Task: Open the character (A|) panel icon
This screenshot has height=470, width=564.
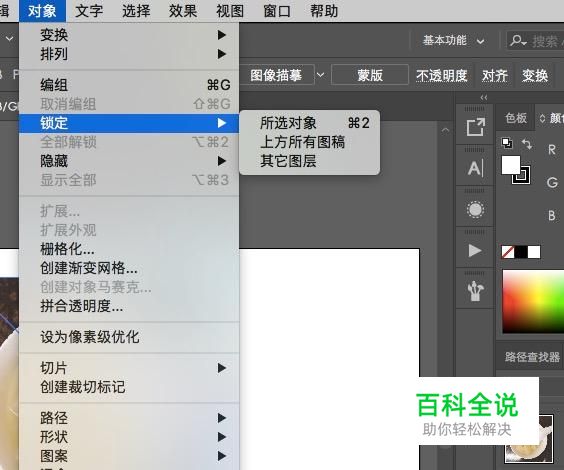Action: tap(475, 168)
